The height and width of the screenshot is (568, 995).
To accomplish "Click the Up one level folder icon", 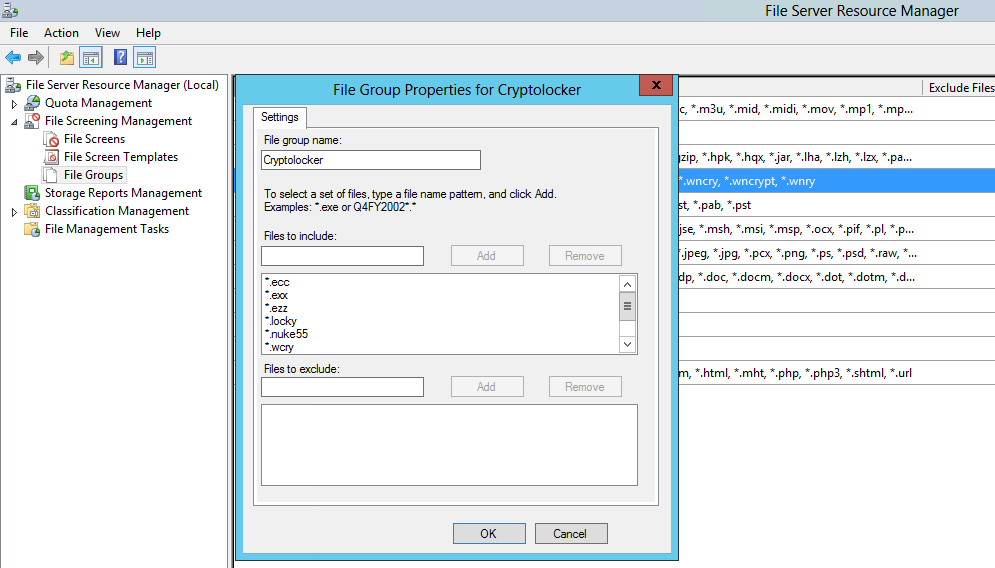I will click(67, 58).
